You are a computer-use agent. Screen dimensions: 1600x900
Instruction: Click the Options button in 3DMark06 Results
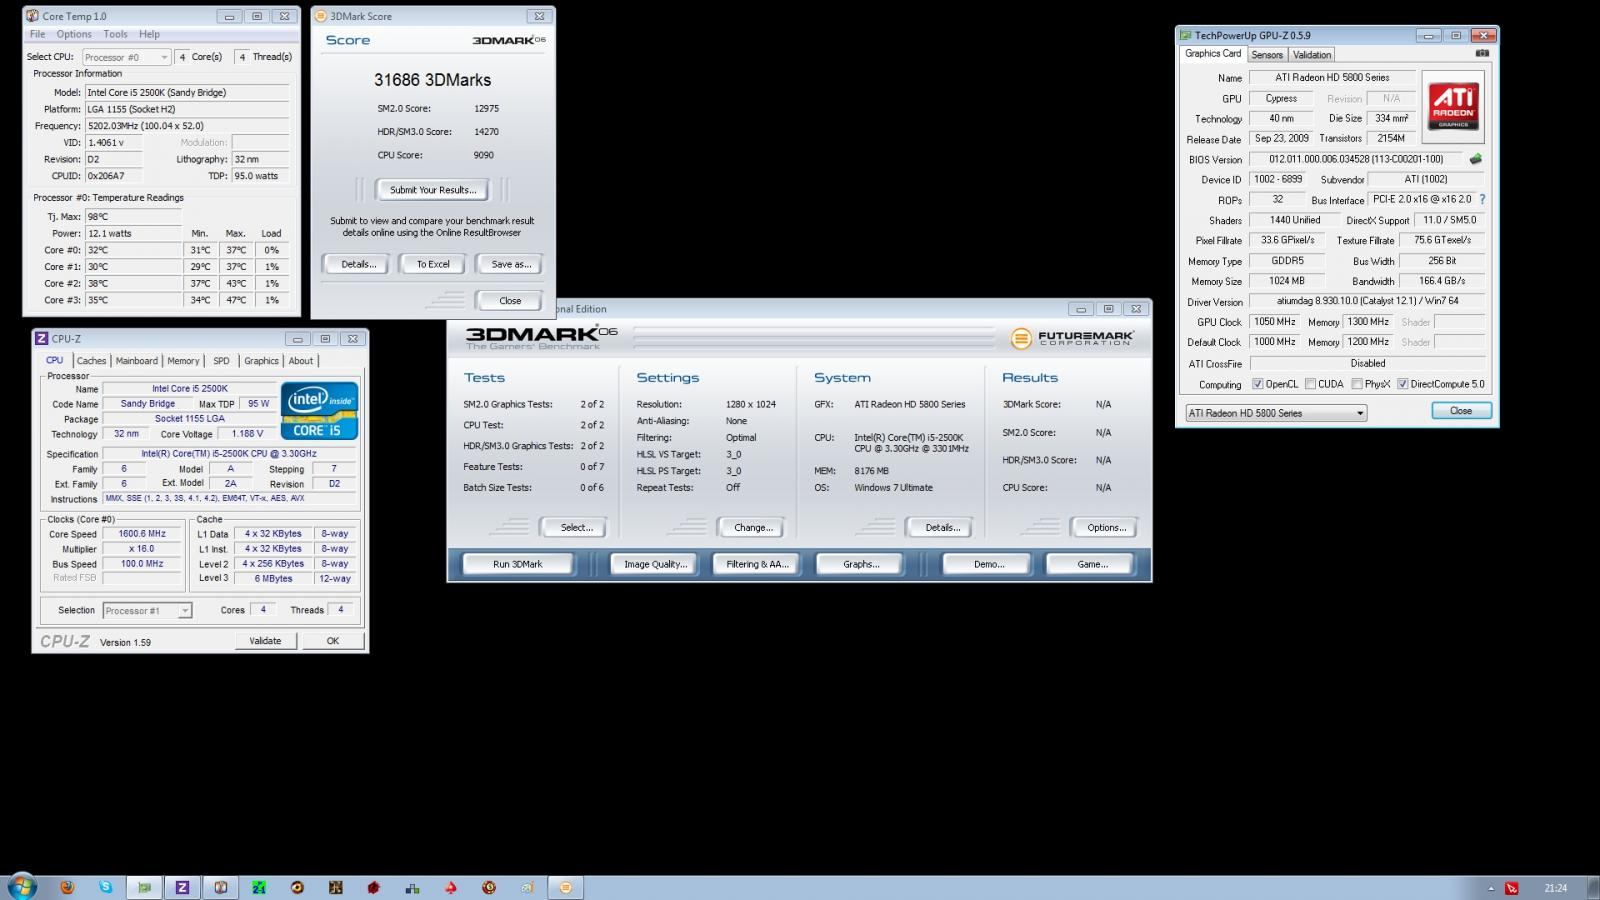click(1106, 527)
